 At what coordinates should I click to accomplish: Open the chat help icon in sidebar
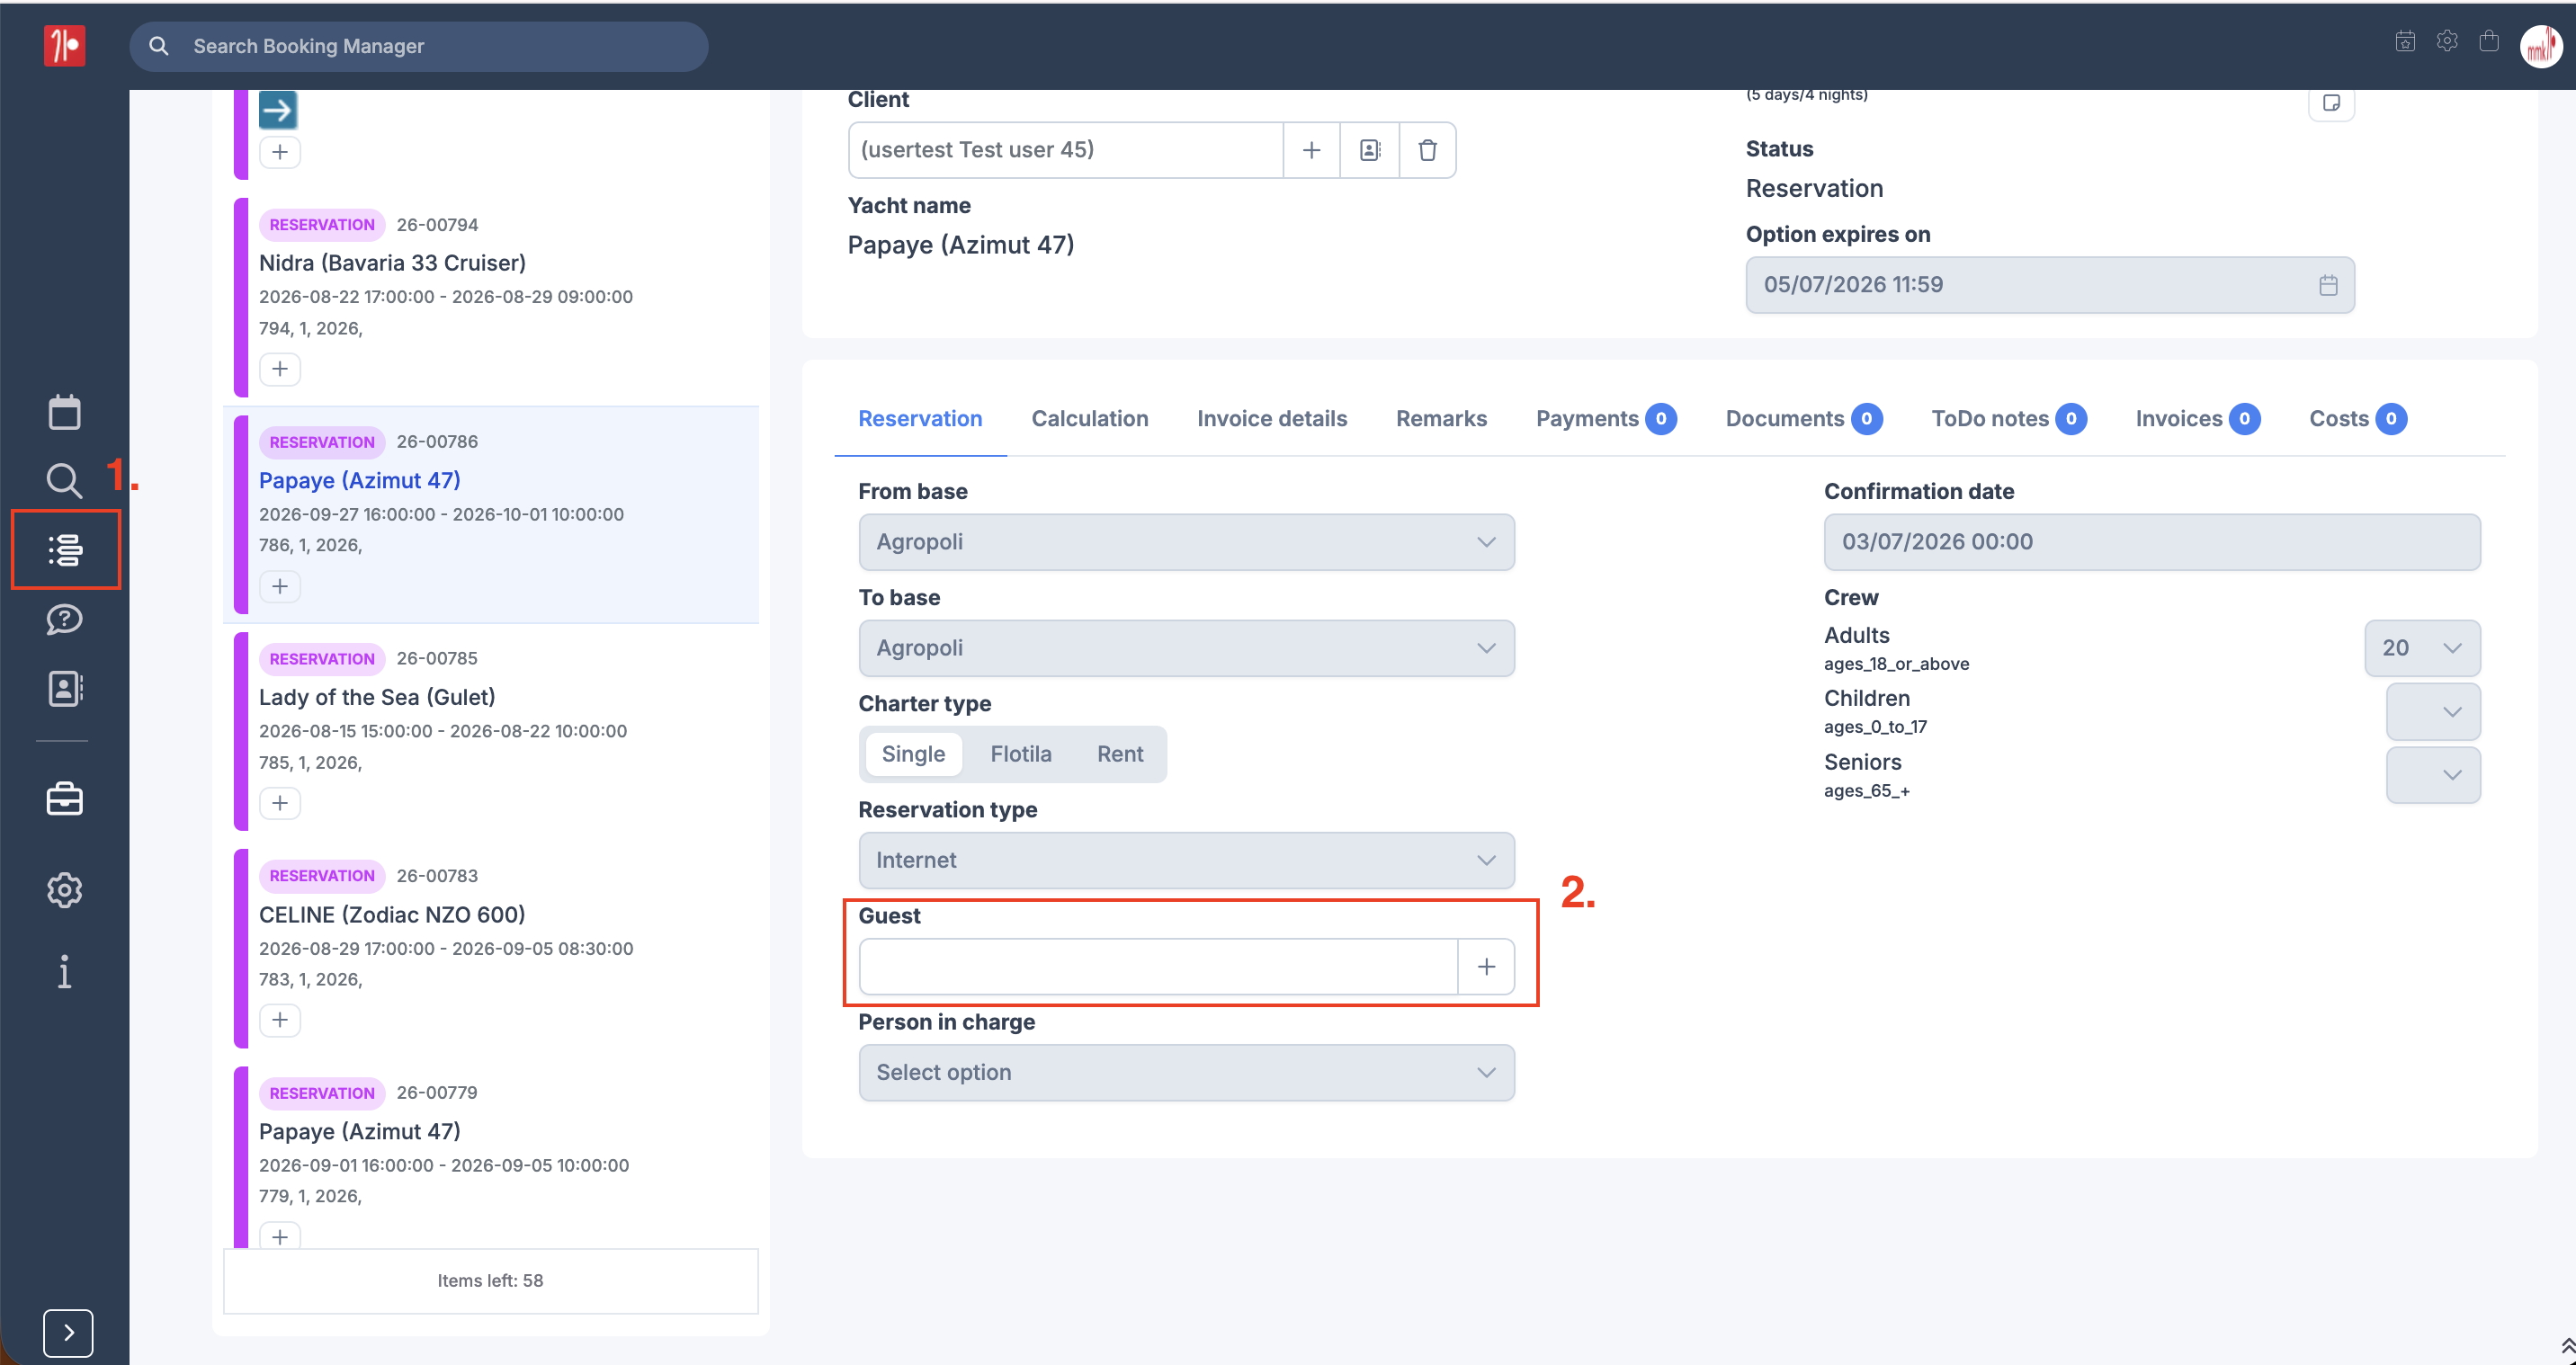tap(64, 619)
